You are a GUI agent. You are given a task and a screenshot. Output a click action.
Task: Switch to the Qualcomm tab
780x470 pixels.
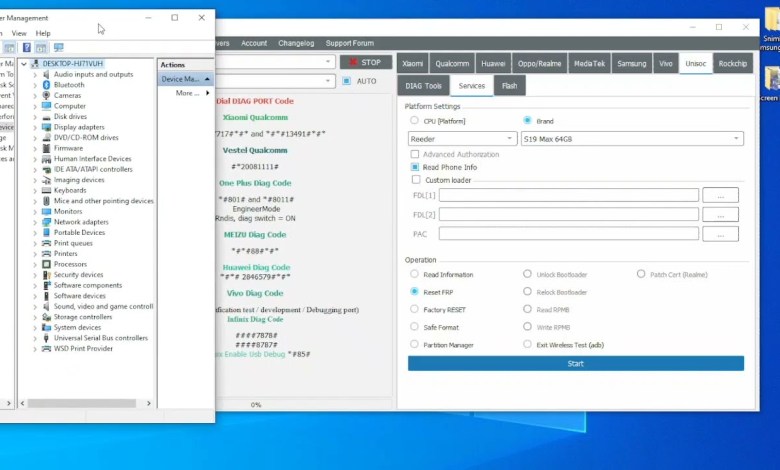pyautogui.click(x=452, y=64)
